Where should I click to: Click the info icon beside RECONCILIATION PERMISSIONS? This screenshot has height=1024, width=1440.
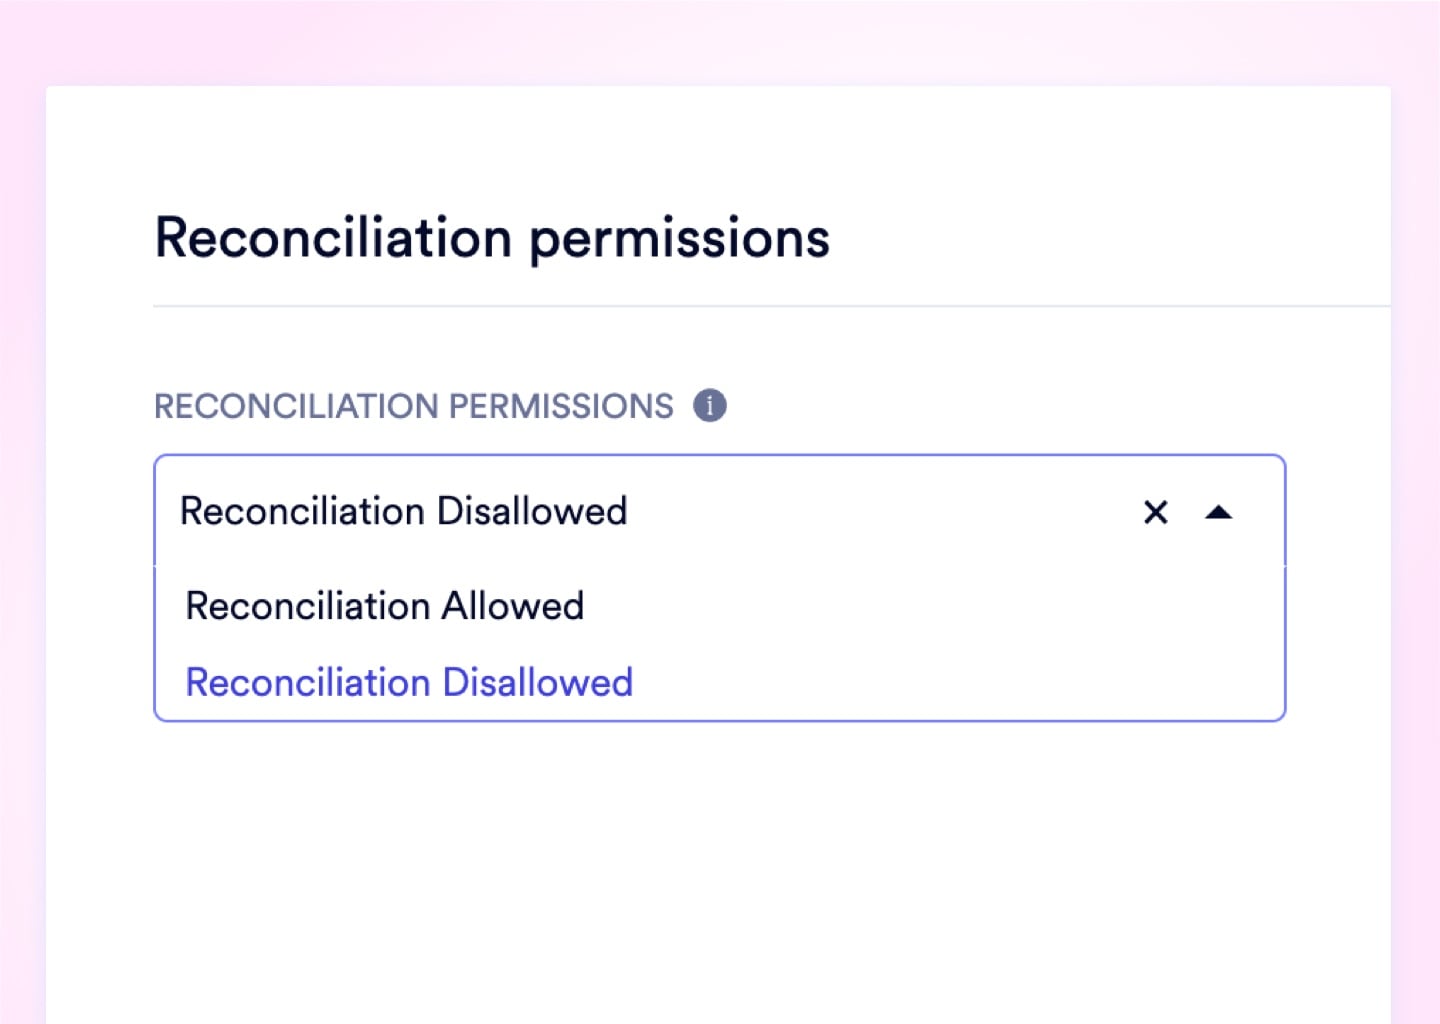[710, 406]
